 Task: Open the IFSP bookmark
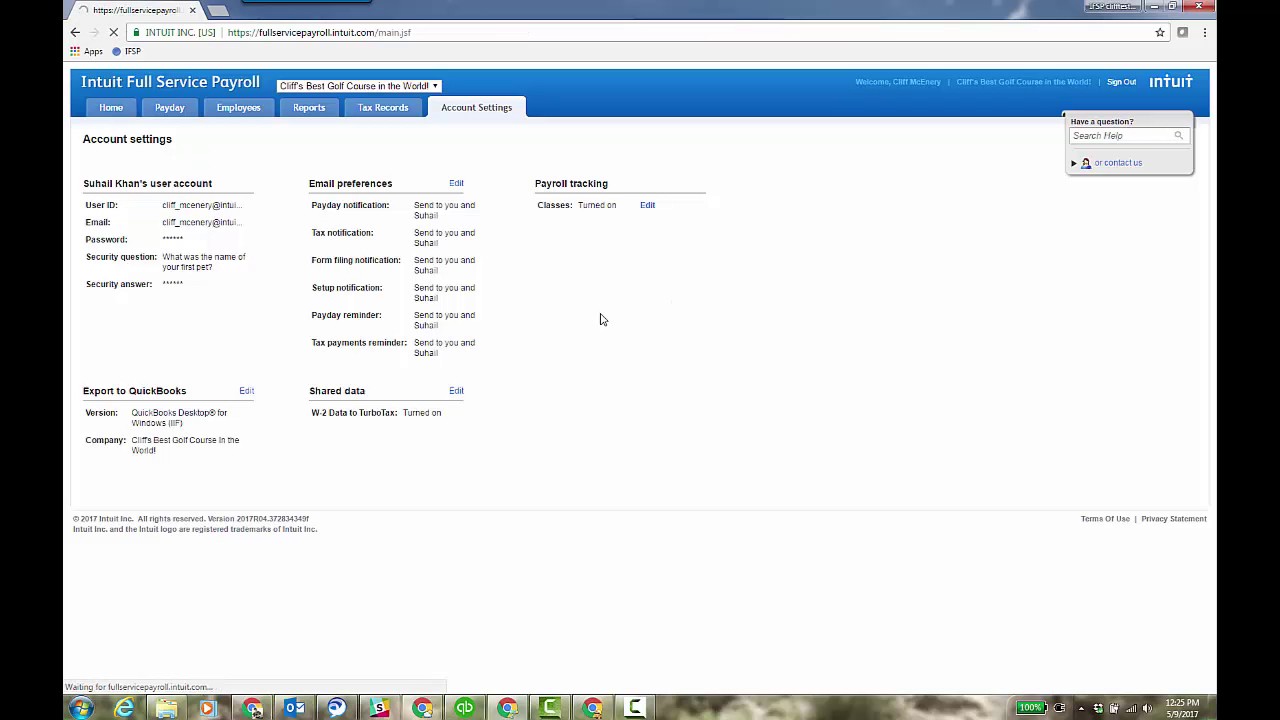click(x=126, y=51)
